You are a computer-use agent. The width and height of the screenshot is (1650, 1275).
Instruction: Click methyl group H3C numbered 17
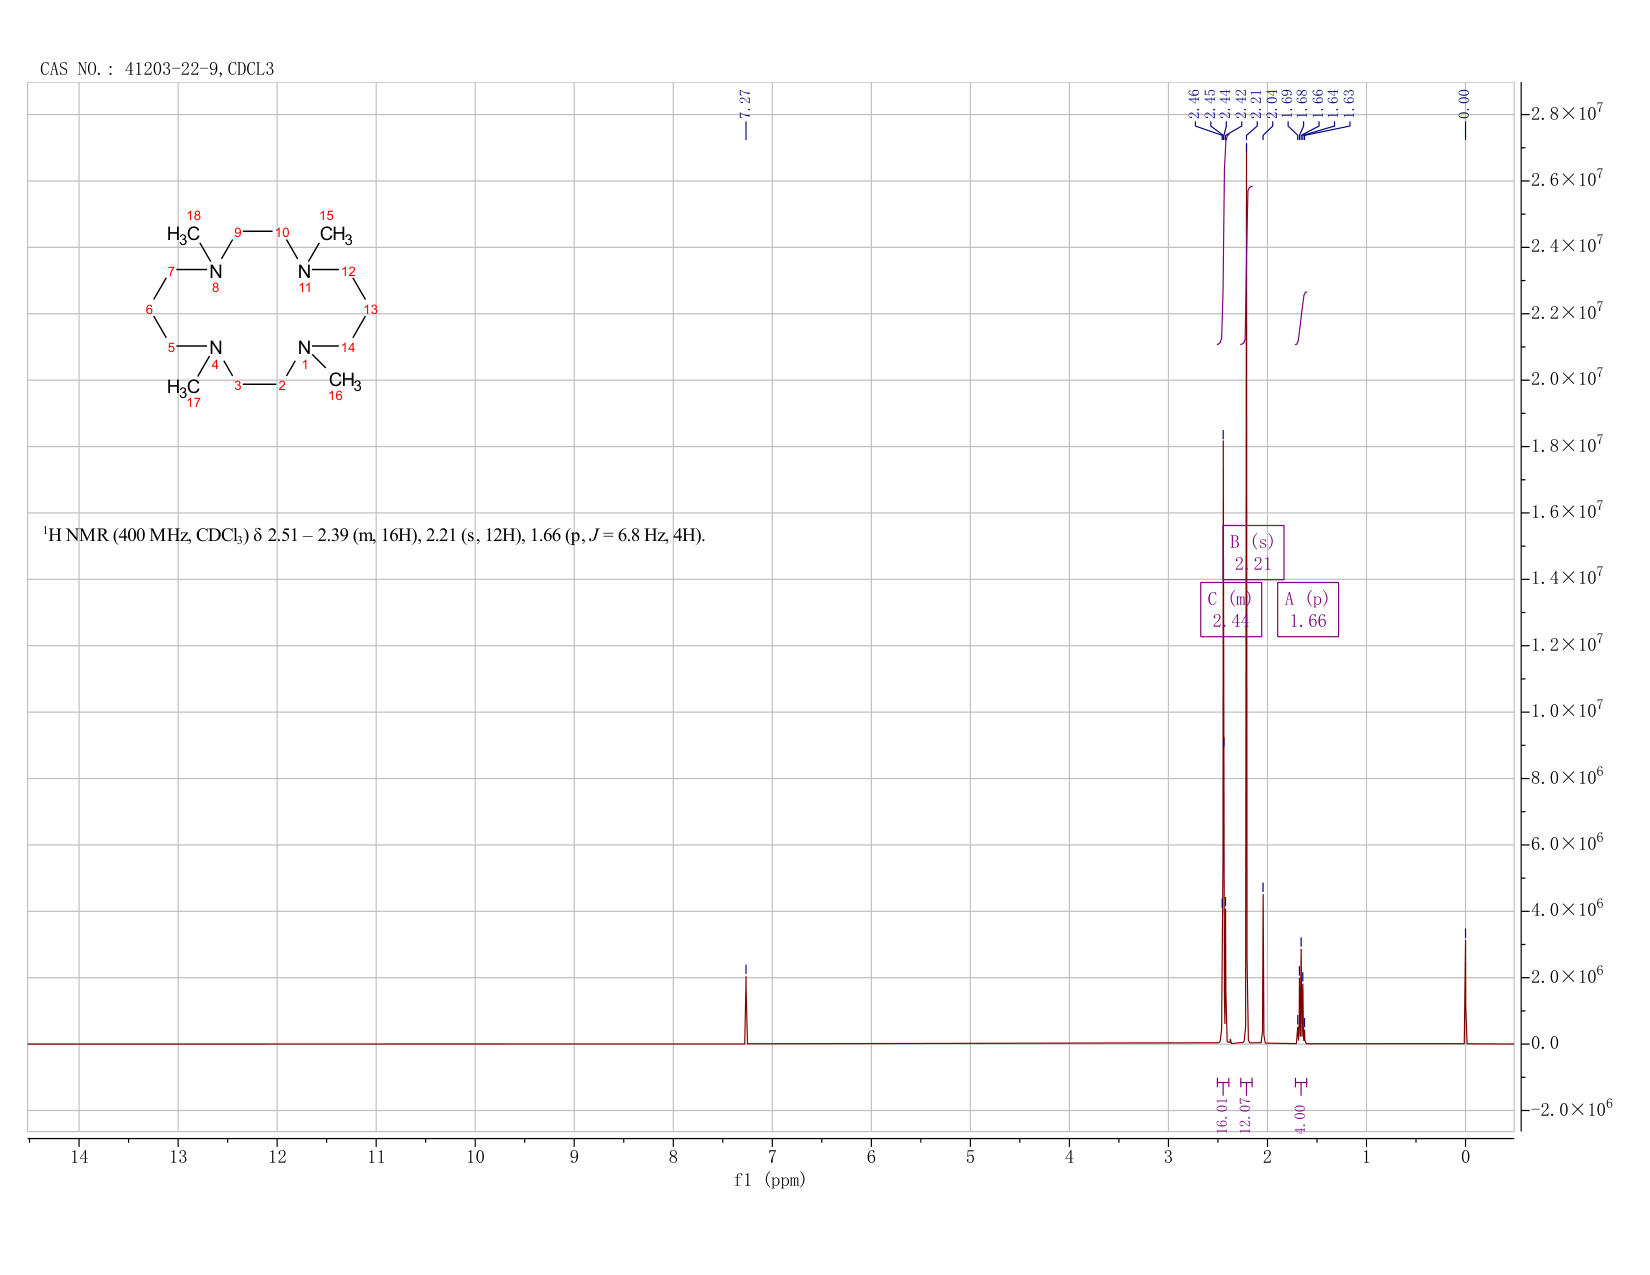click(x=183, y=387)
